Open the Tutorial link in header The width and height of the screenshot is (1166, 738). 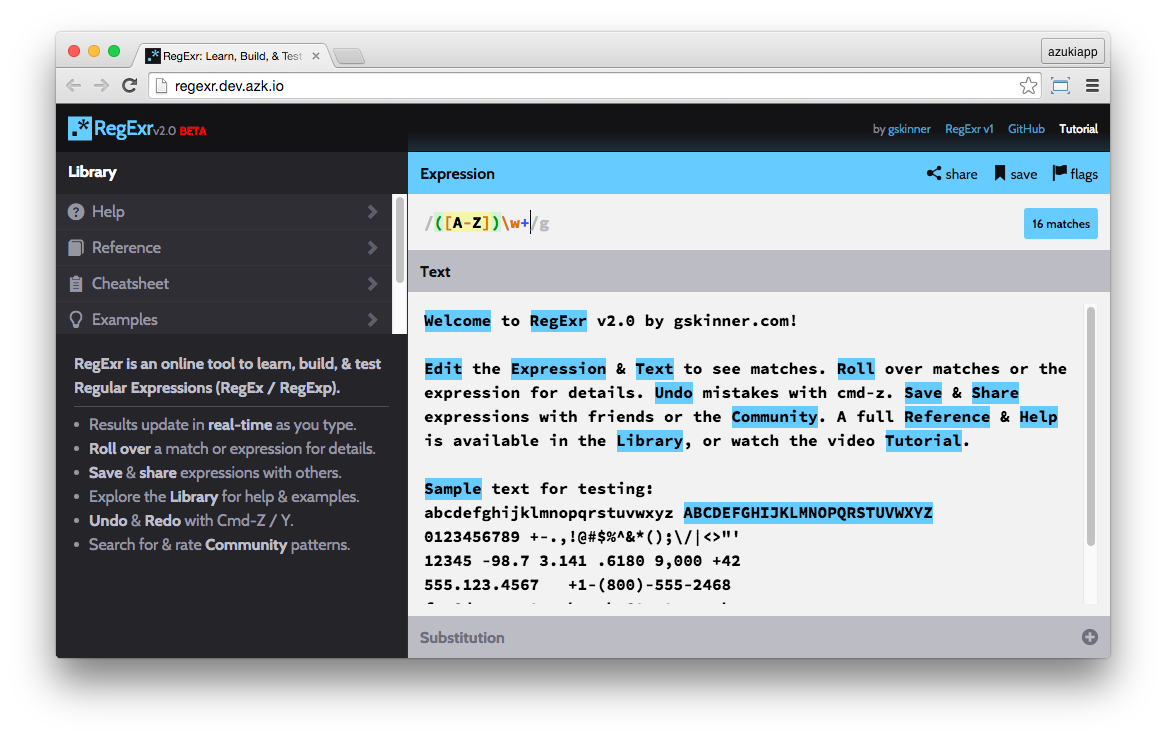click(1078, 129)
